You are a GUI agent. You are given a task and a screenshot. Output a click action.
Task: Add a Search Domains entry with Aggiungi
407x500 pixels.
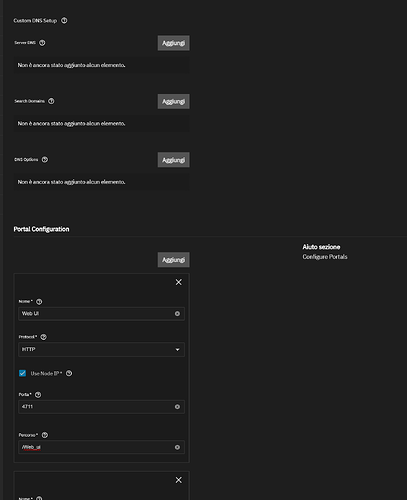174,101
